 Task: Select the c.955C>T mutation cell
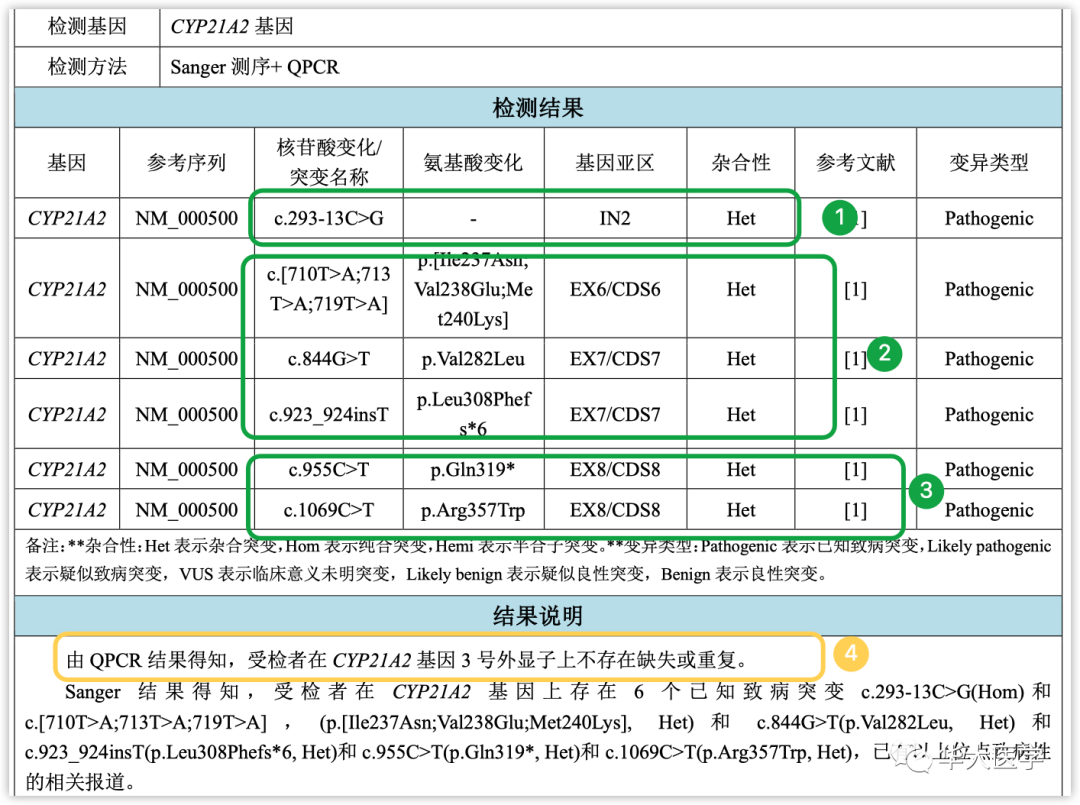[329, 470]
